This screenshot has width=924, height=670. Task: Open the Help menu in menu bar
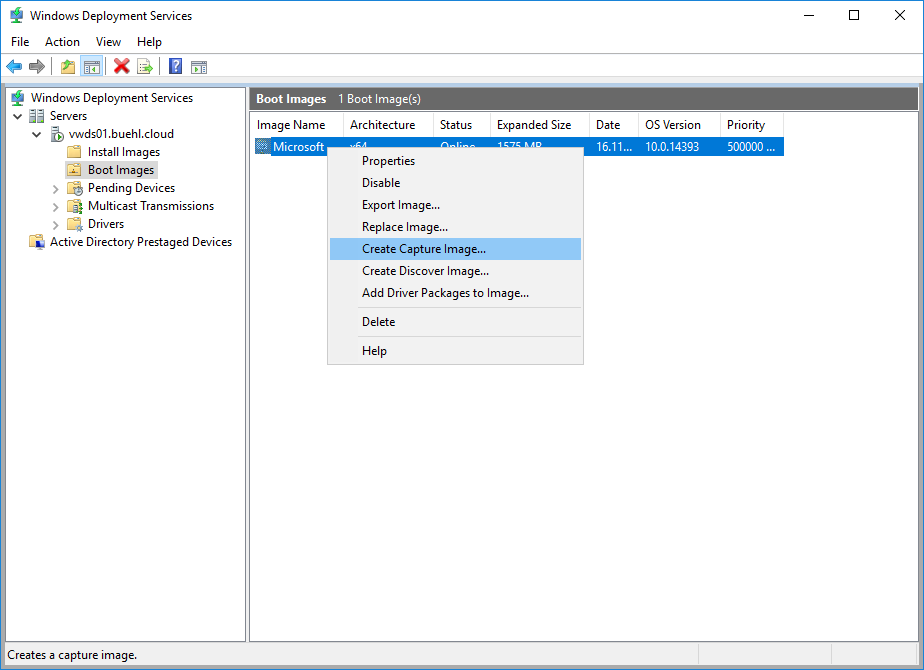point(149,42)
